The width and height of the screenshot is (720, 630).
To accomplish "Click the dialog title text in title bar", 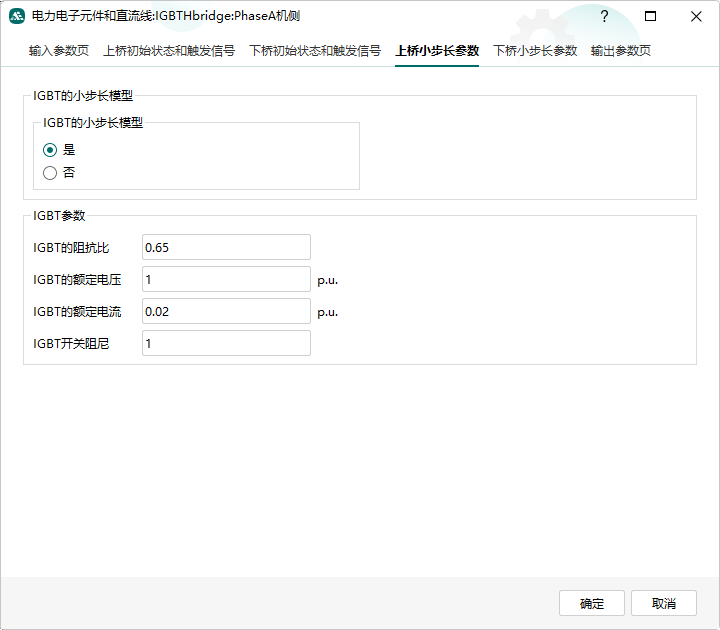I will pos(165,17).
